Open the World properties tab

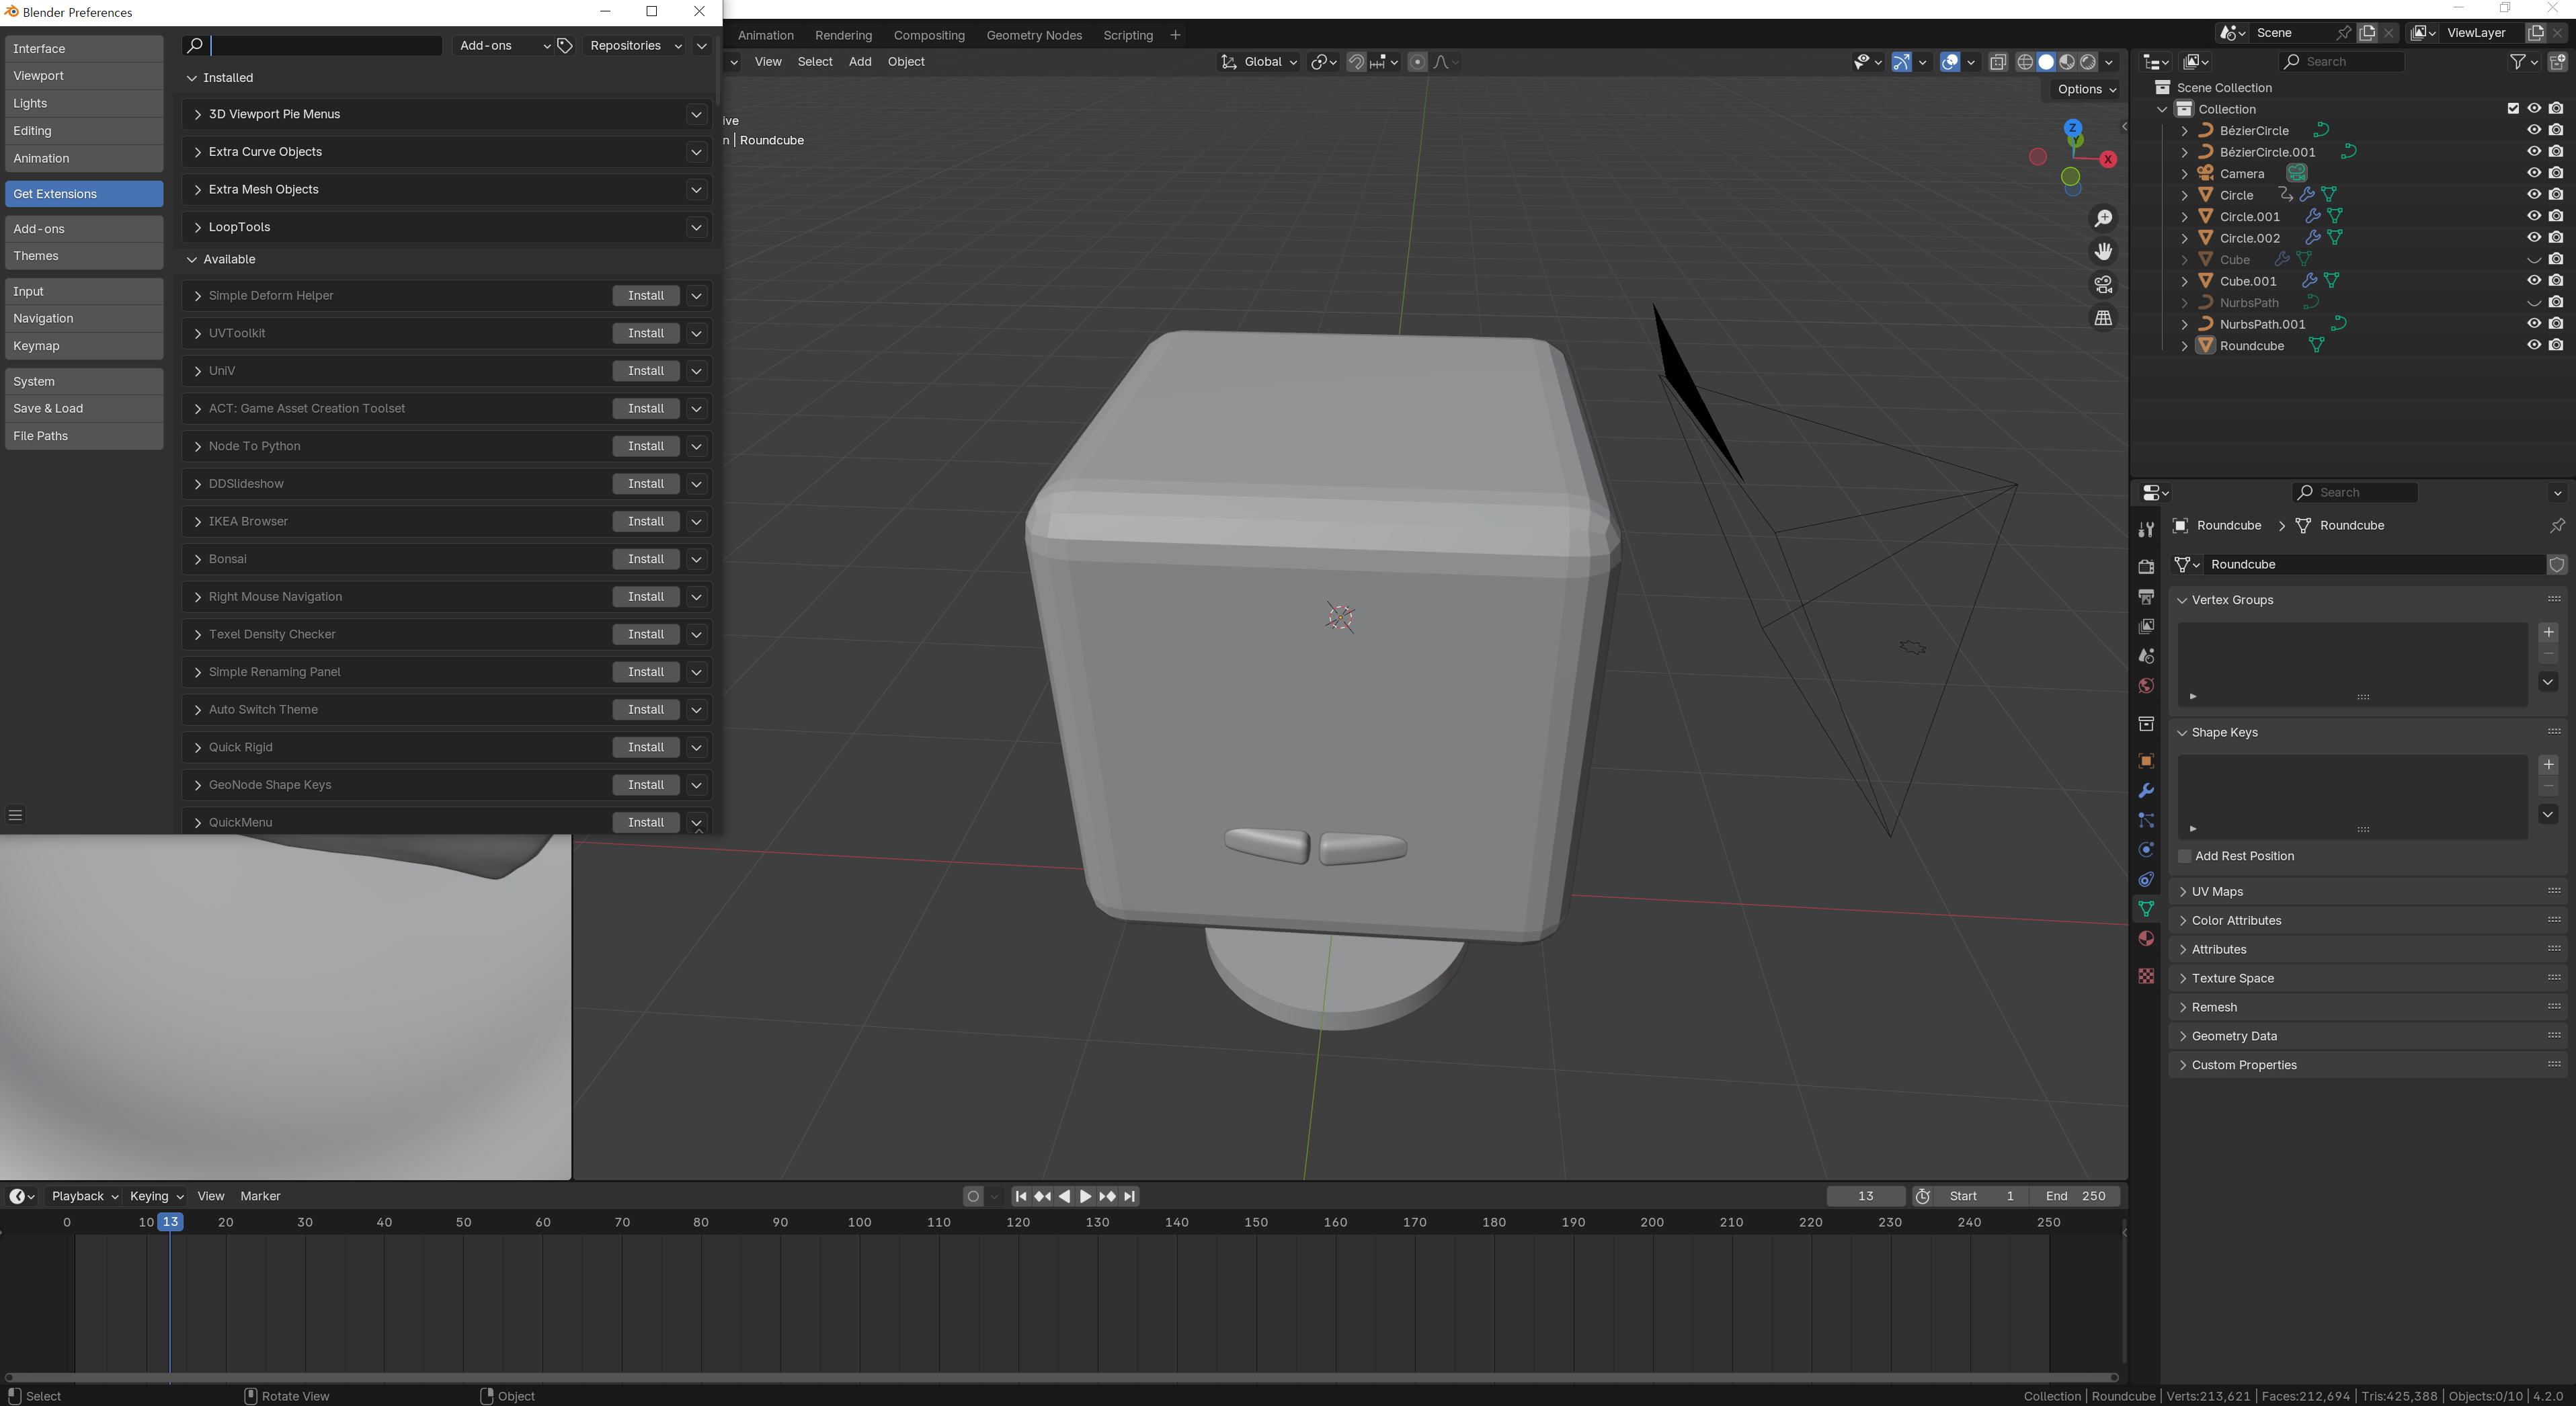pos(2146,685)
